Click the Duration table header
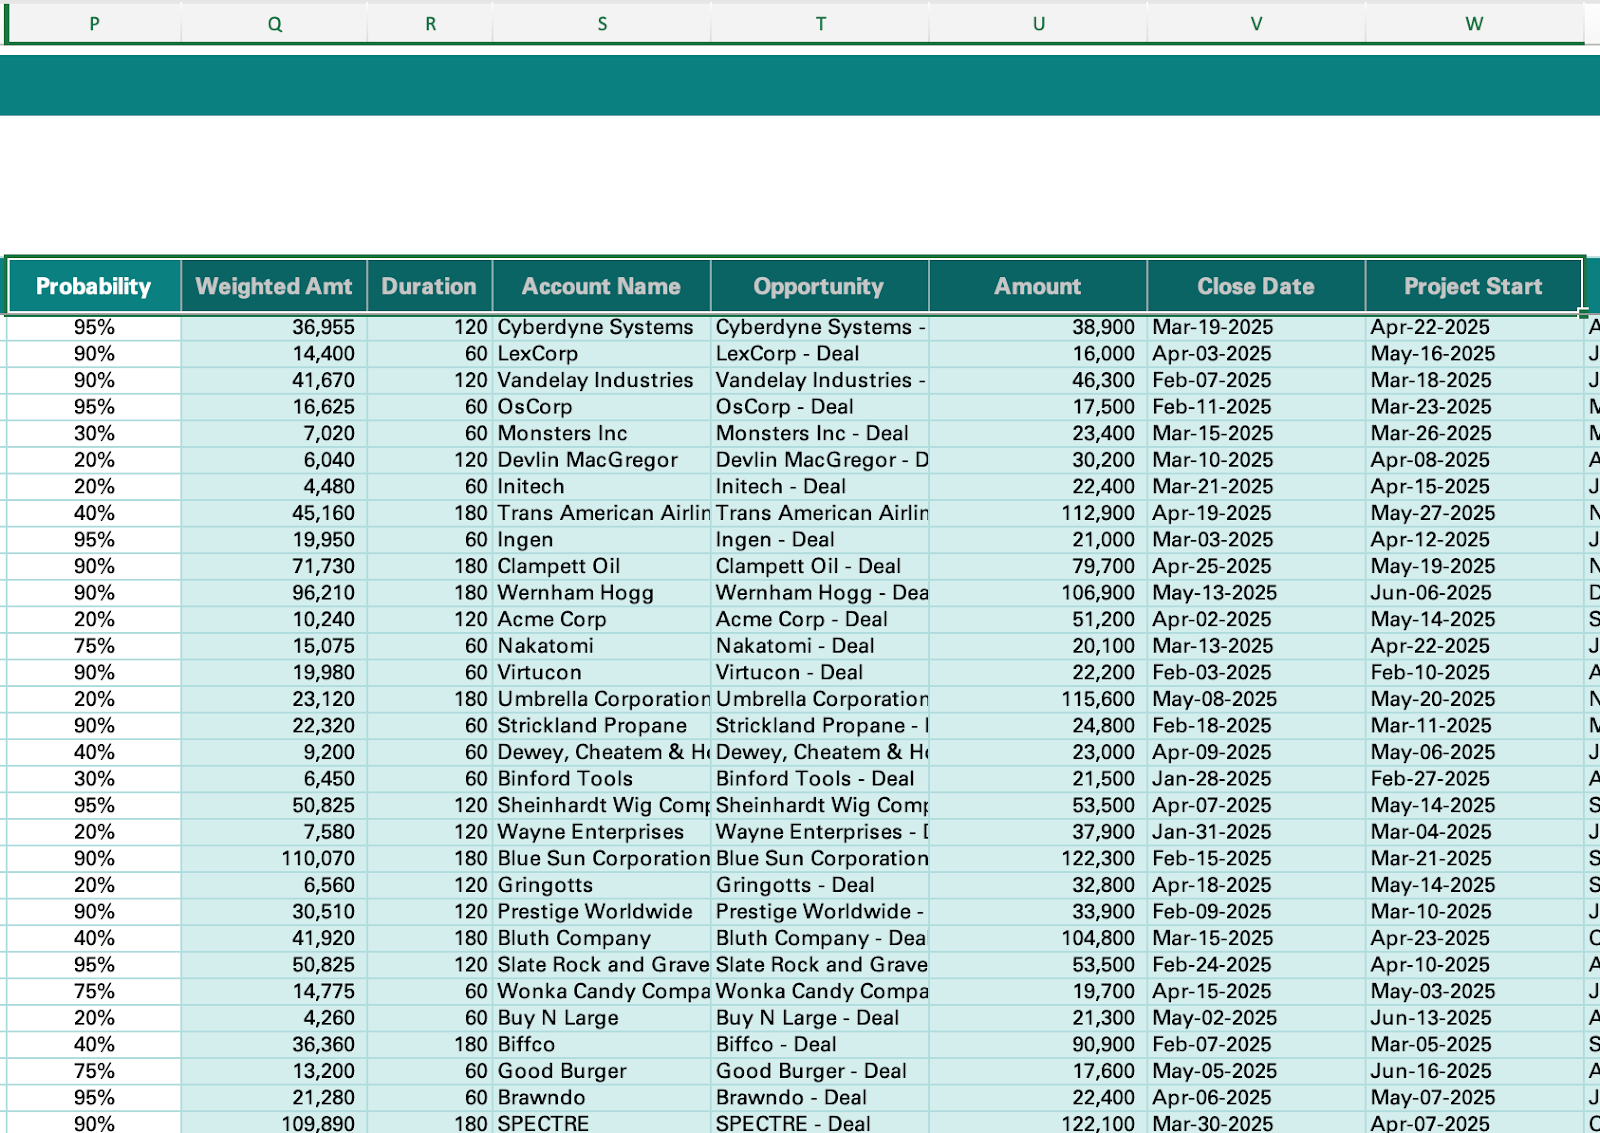This screenshot has height=1133, width=1600. click(x=430, y=286)
